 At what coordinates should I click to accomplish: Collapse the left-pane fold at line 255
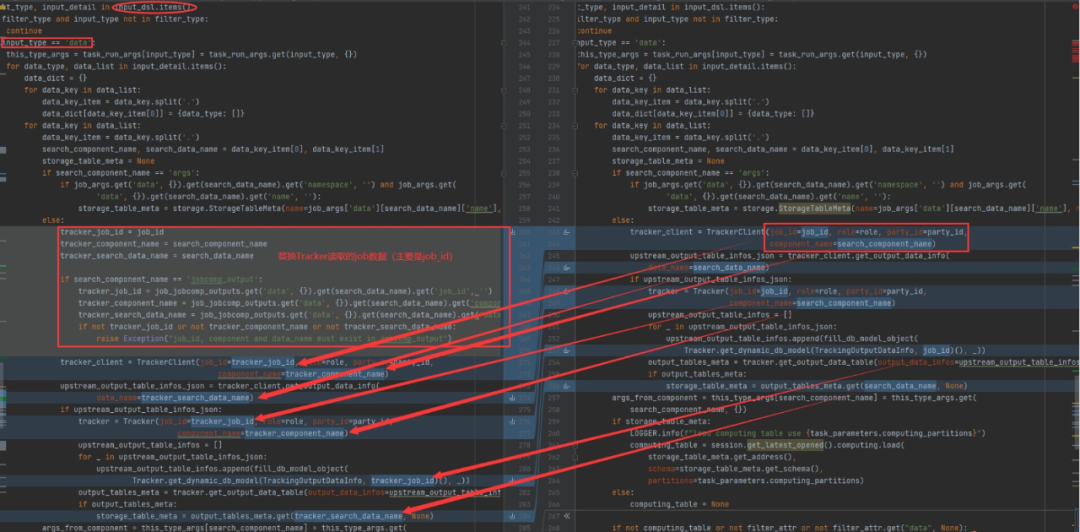(x=505, y=172)
